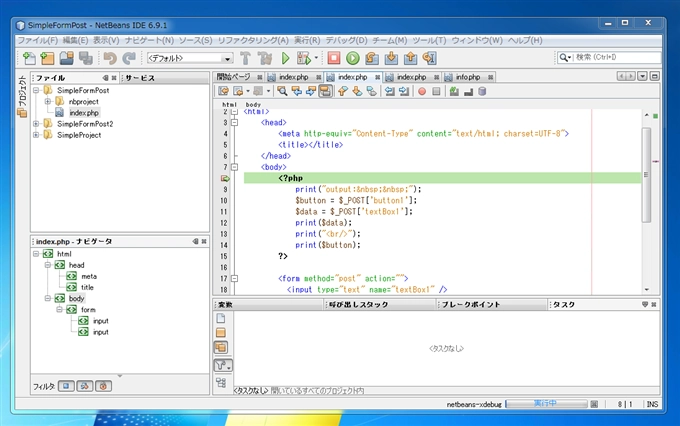Toggle the first Navigator filter button
Viewport: 680px width, 426px height.
click(x=66, y=386)
